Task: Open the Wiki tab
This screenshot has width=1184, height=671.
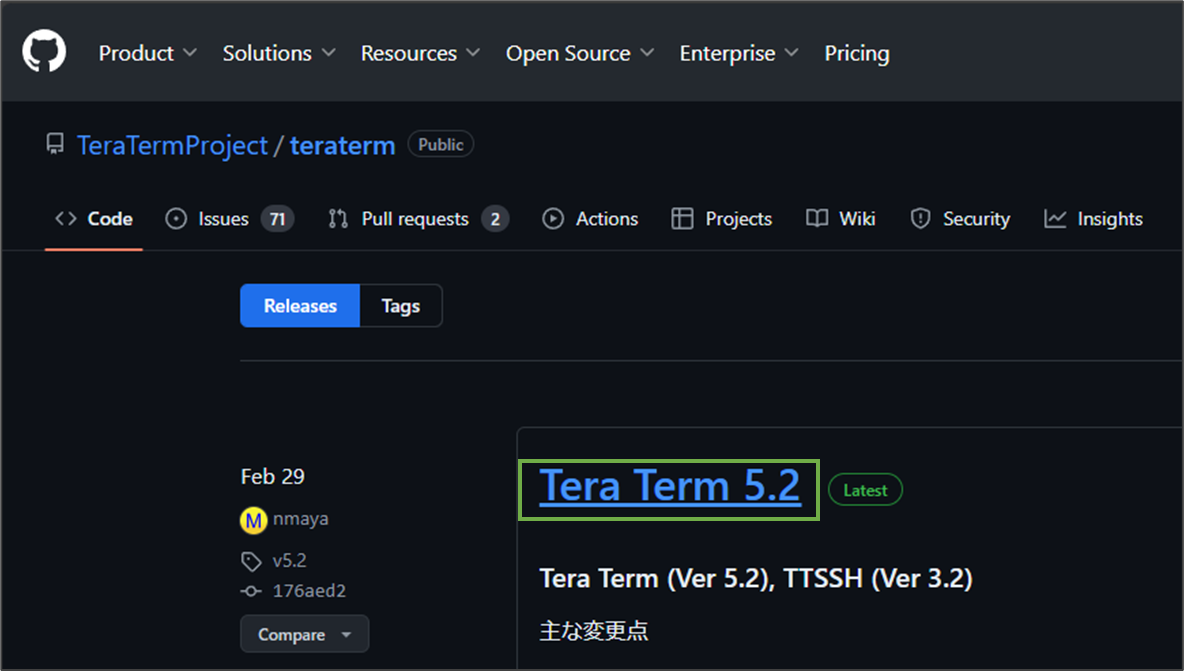Action: tap(840, 219)
